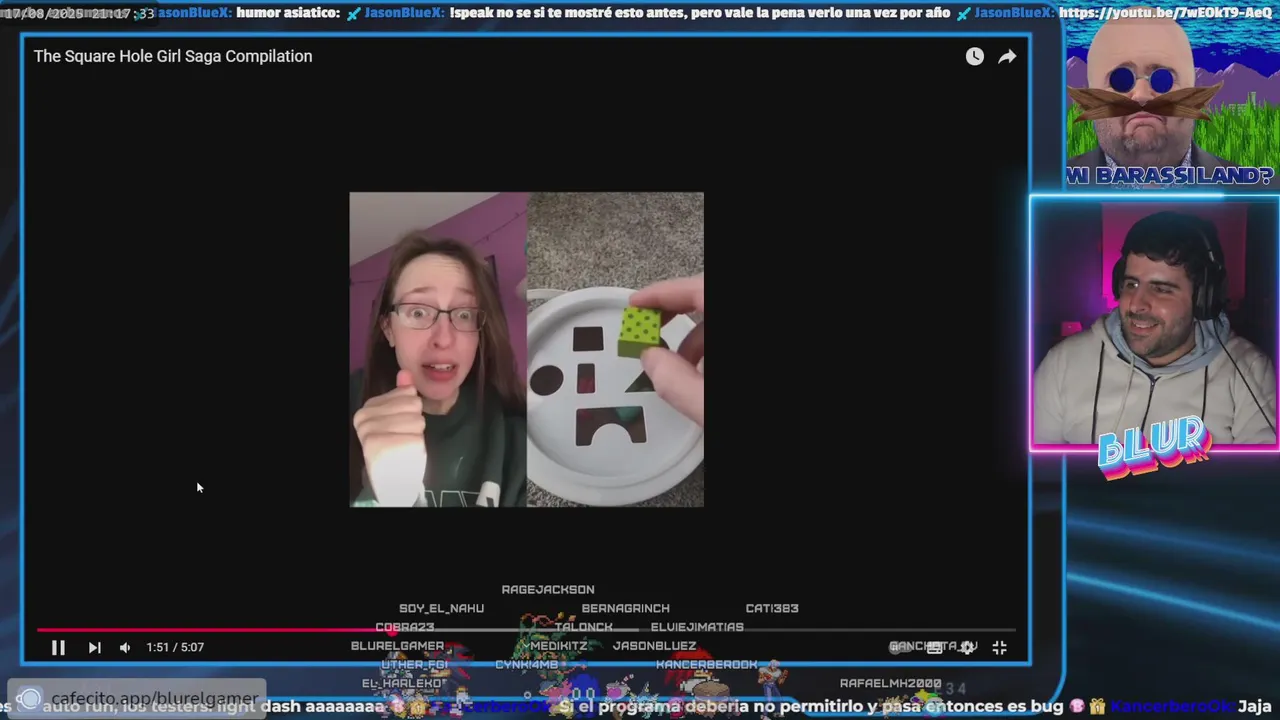
Task: Click the 'CATI383' name label
Action: coord(772,608)
